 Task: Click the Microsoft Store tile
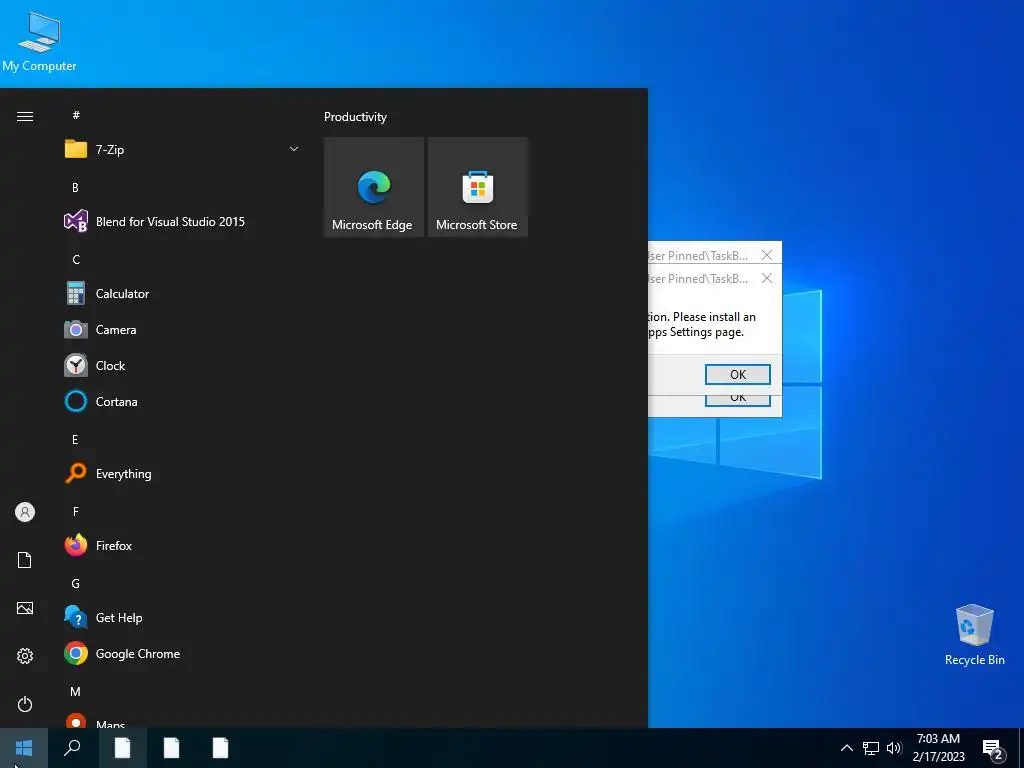[x=477, y=187]
